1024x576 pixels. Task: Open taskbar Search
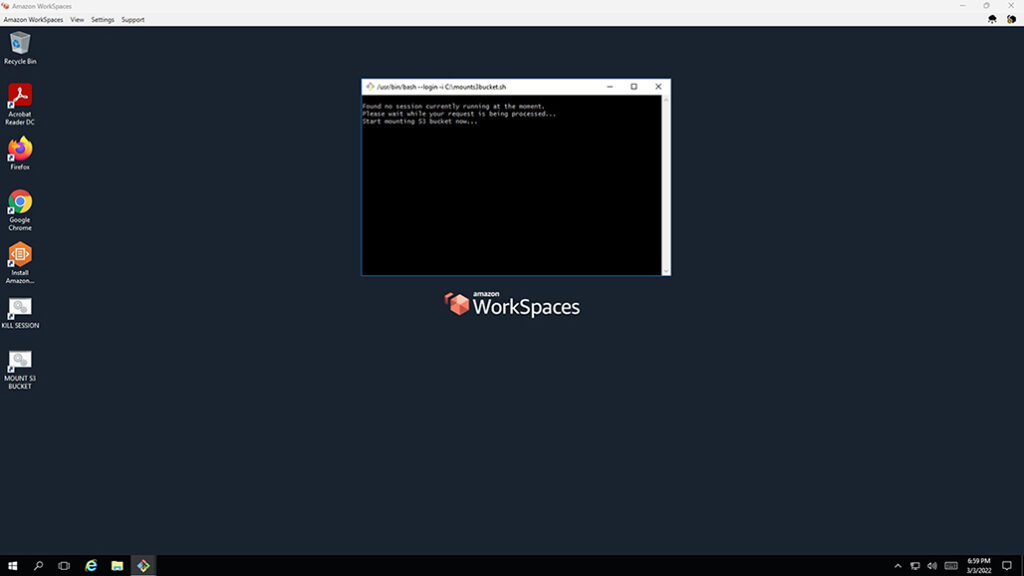[39, 566]
